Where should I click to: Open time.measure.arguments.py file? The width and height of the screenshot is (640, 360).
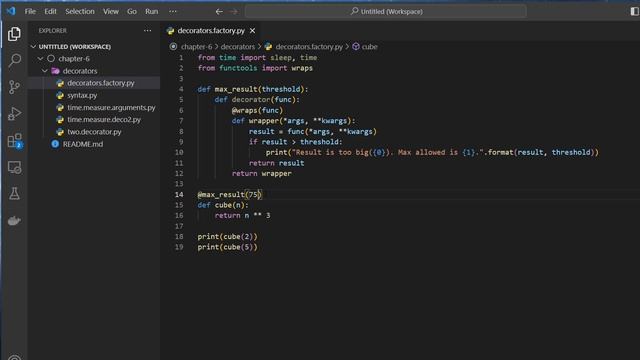tap(111, 107)
